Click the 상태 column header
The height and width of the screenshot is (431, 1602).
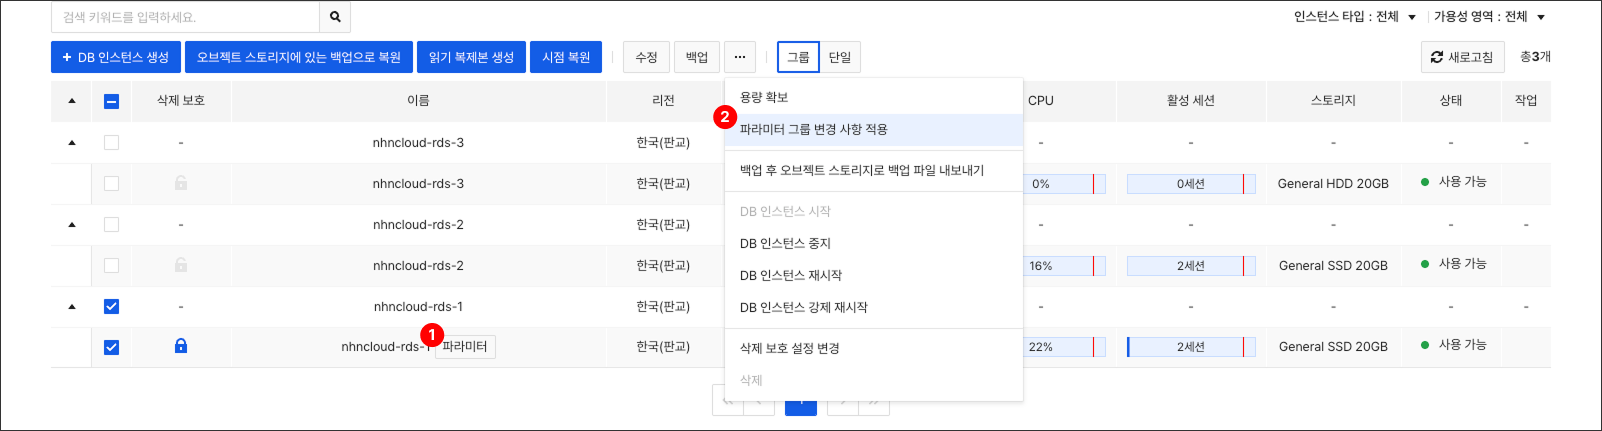click(x=1451, y=101)
